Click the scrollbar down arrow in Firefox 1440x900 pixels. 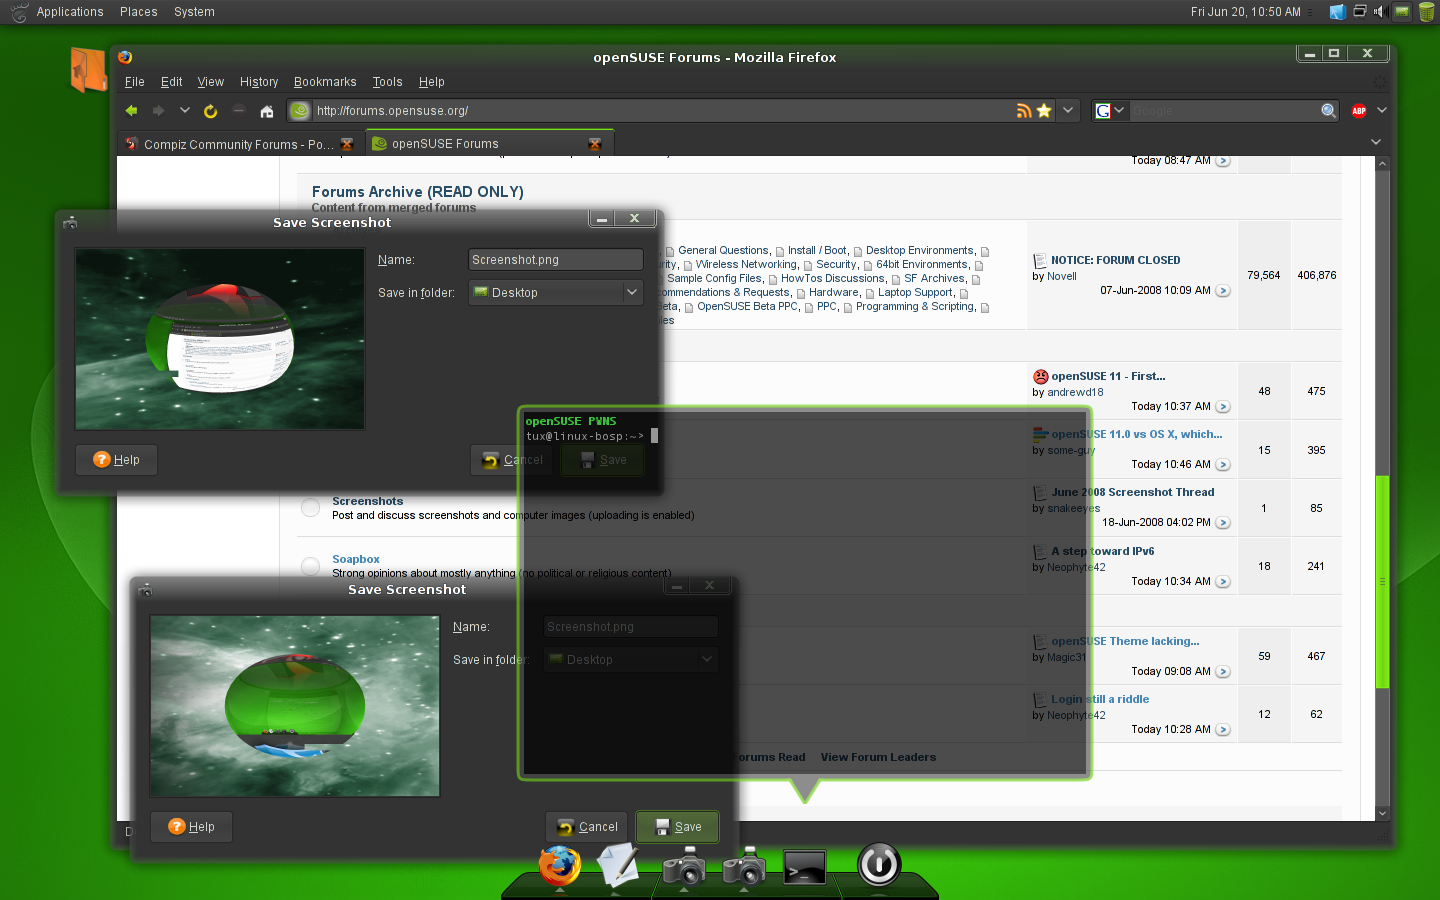pos(1382,813)
